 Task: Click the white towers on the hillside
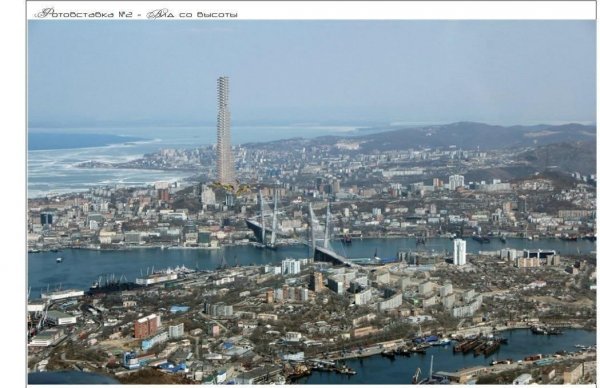456,182
